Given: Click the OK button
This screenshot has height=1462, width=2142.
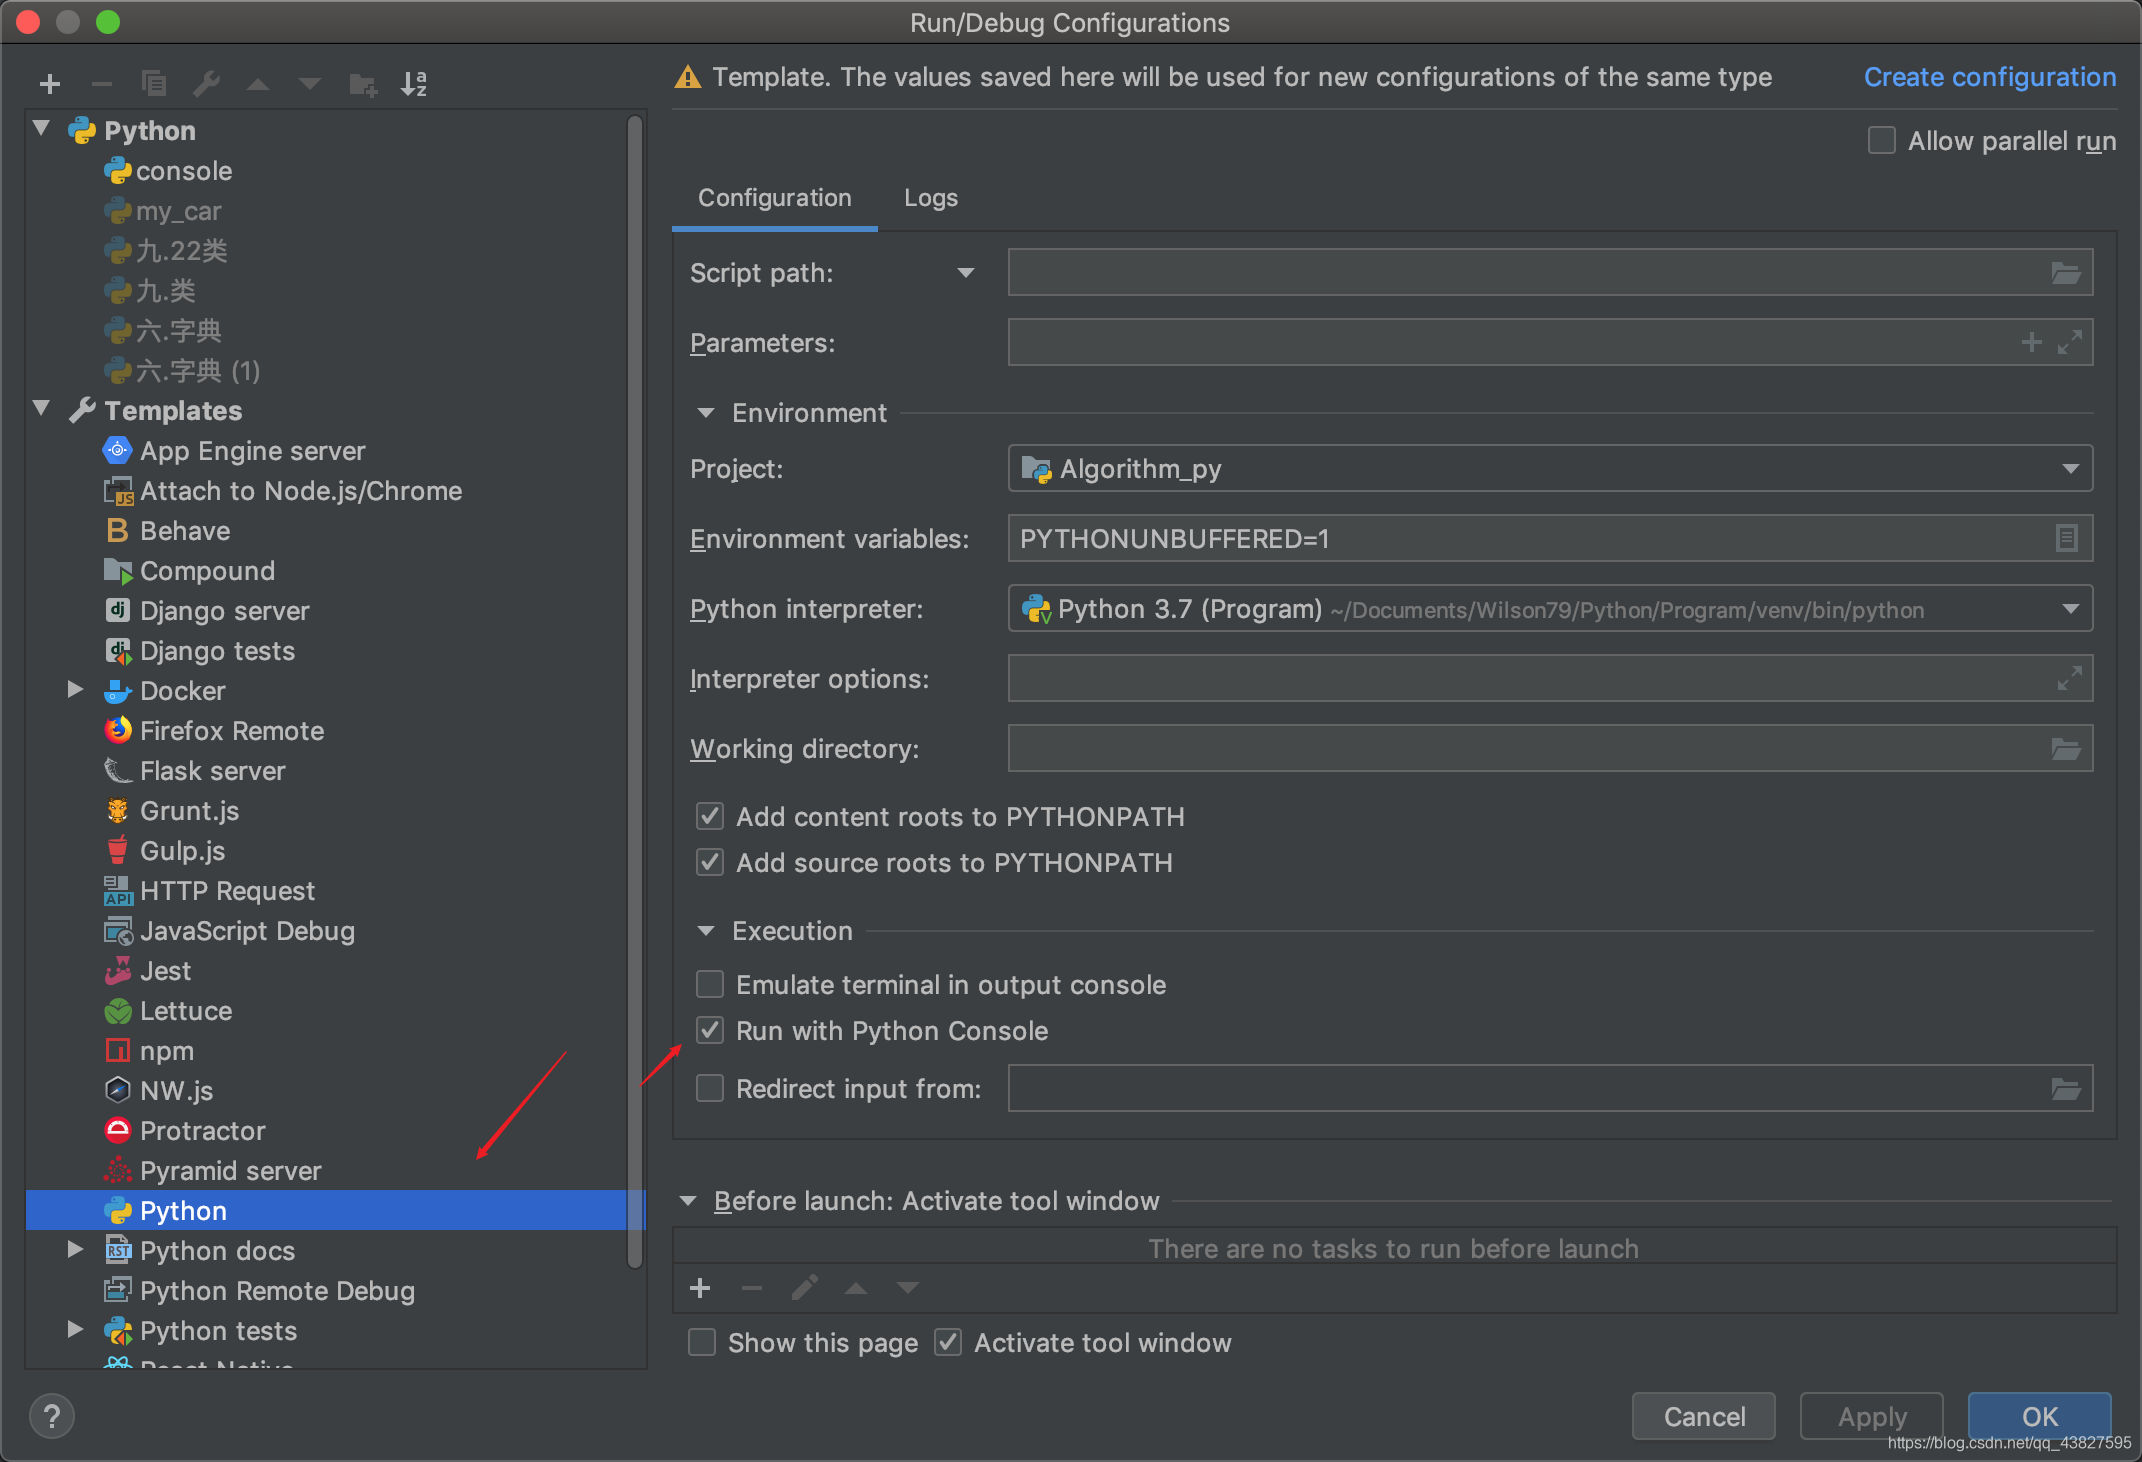Looking at the screenshot, I should (x=2040, y=1416).
